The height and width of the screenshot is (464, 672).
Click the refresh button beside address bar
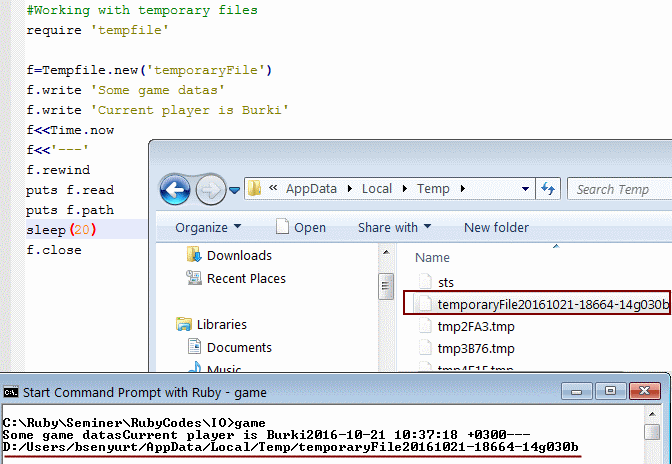549,188
